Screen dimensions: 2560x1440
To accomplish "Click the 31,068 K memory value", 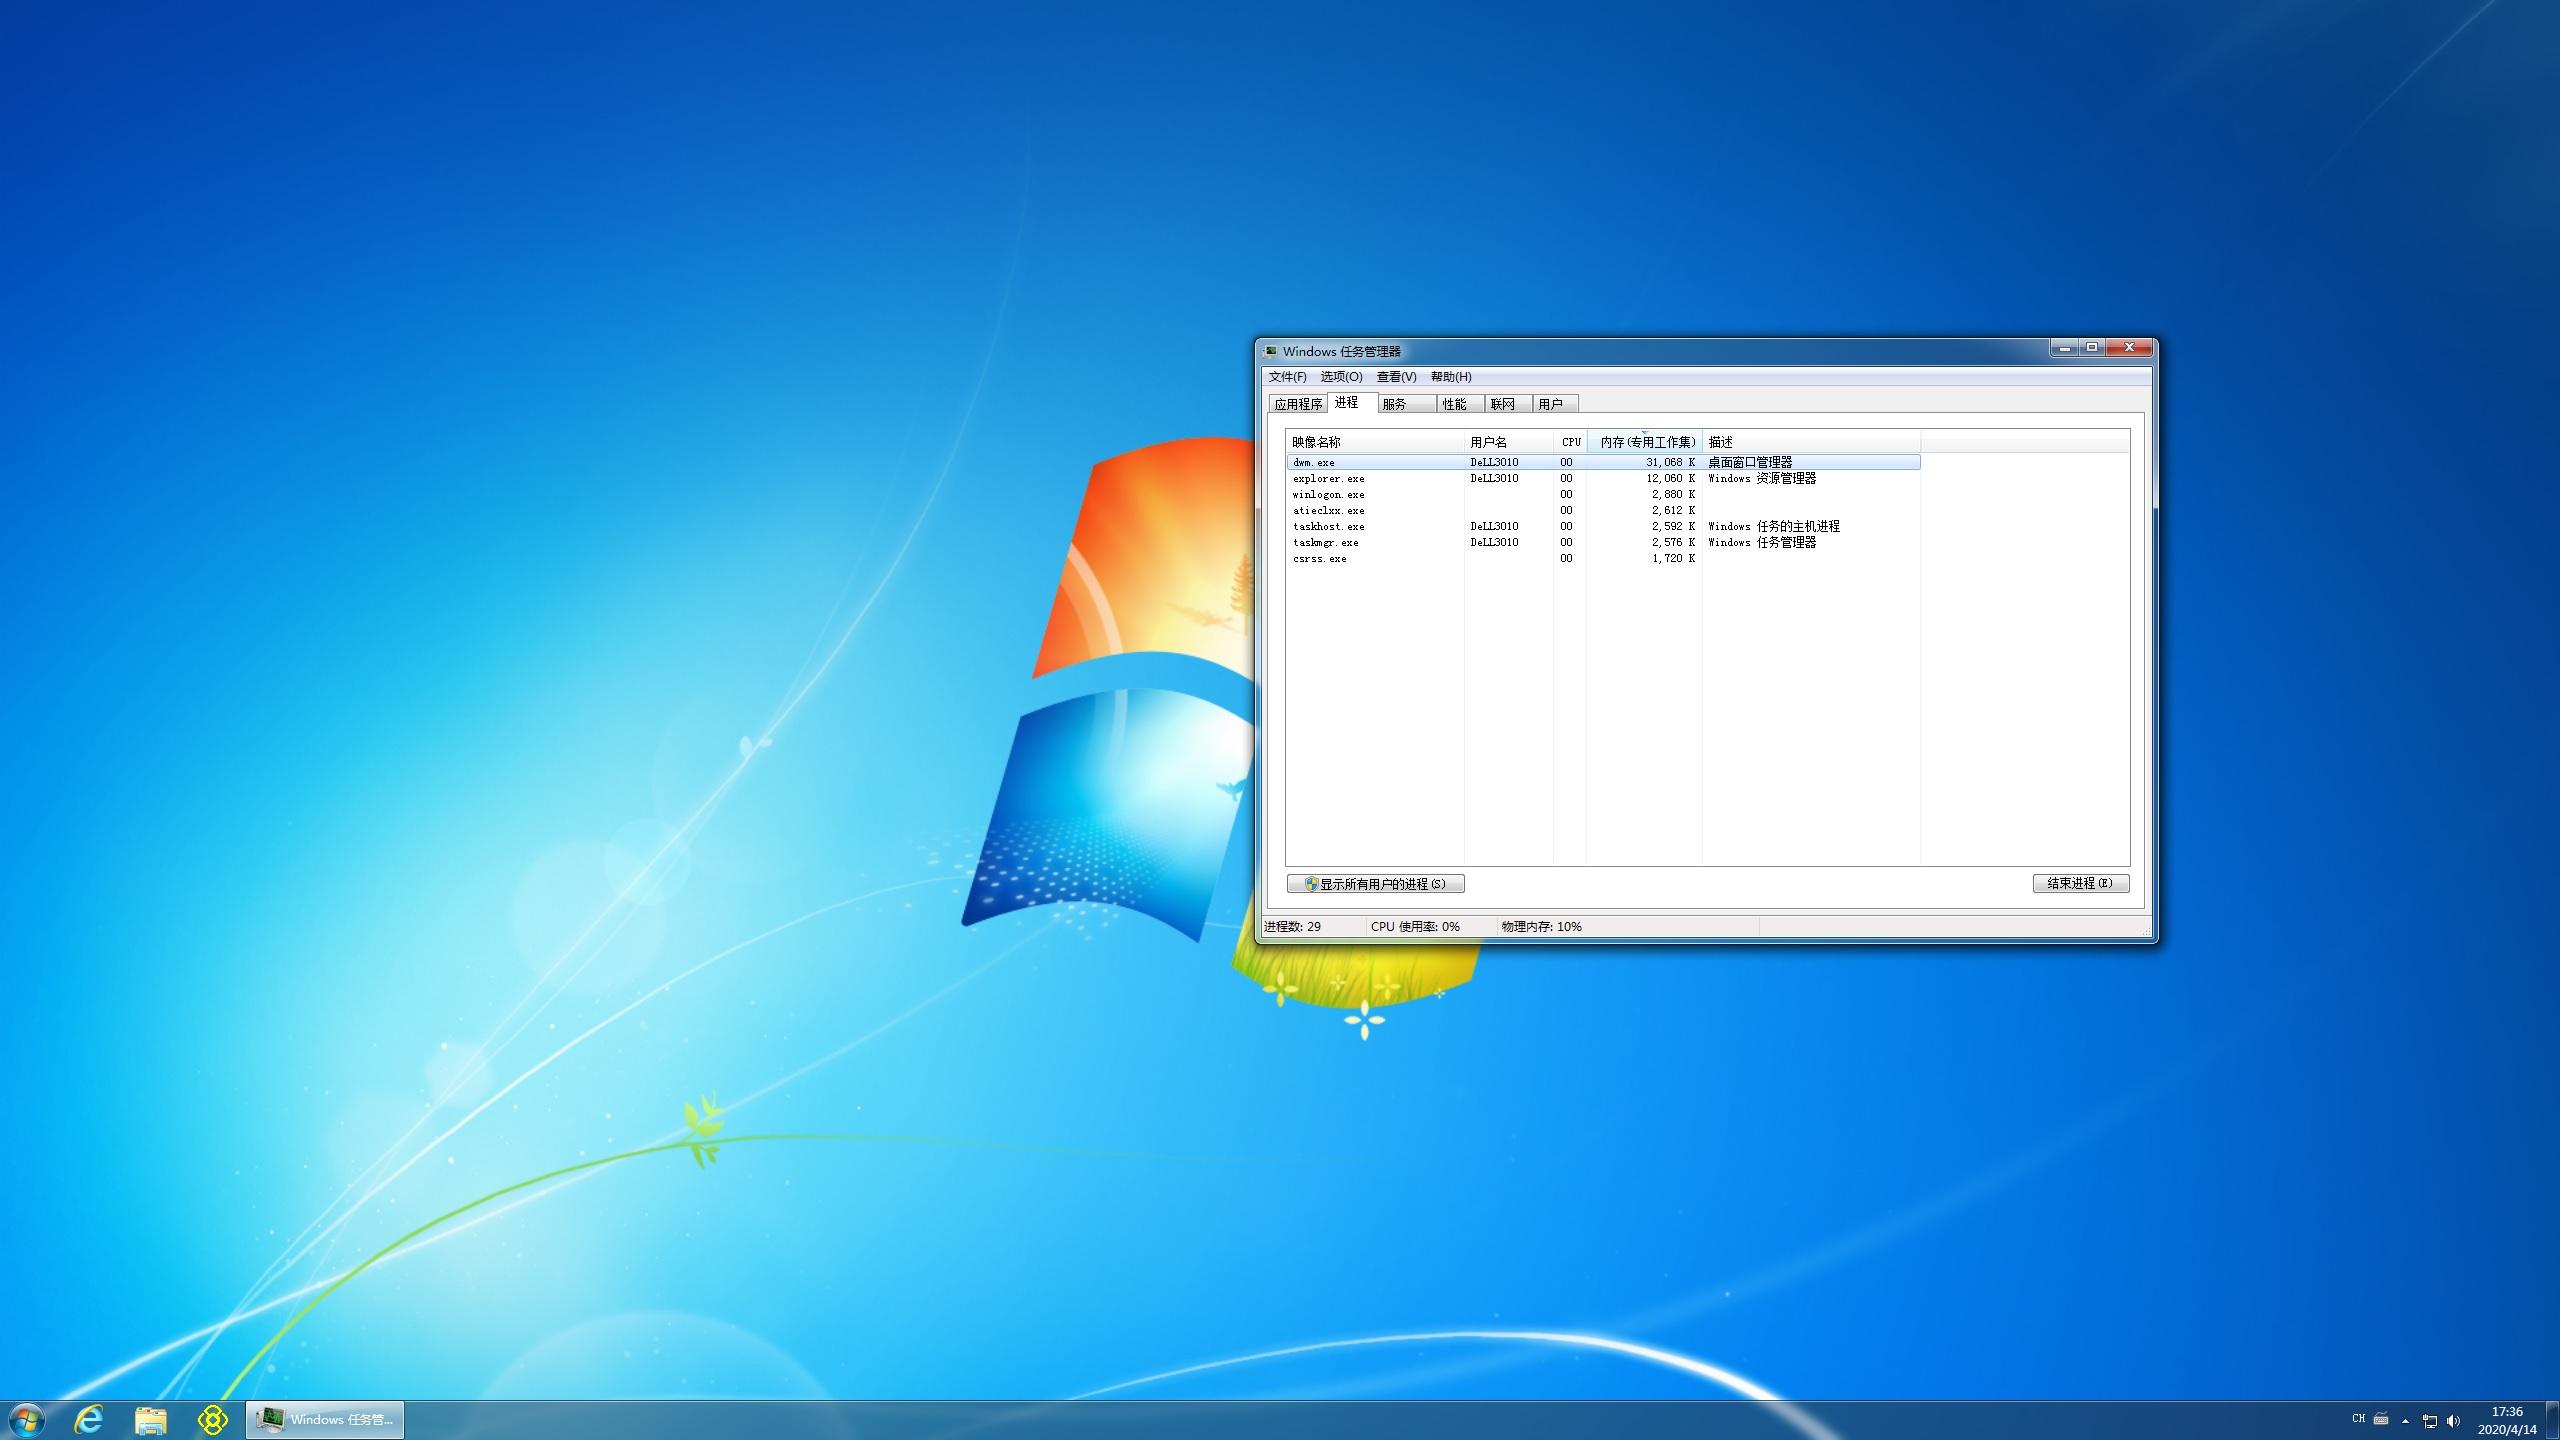I will (x=1670, y=463).
